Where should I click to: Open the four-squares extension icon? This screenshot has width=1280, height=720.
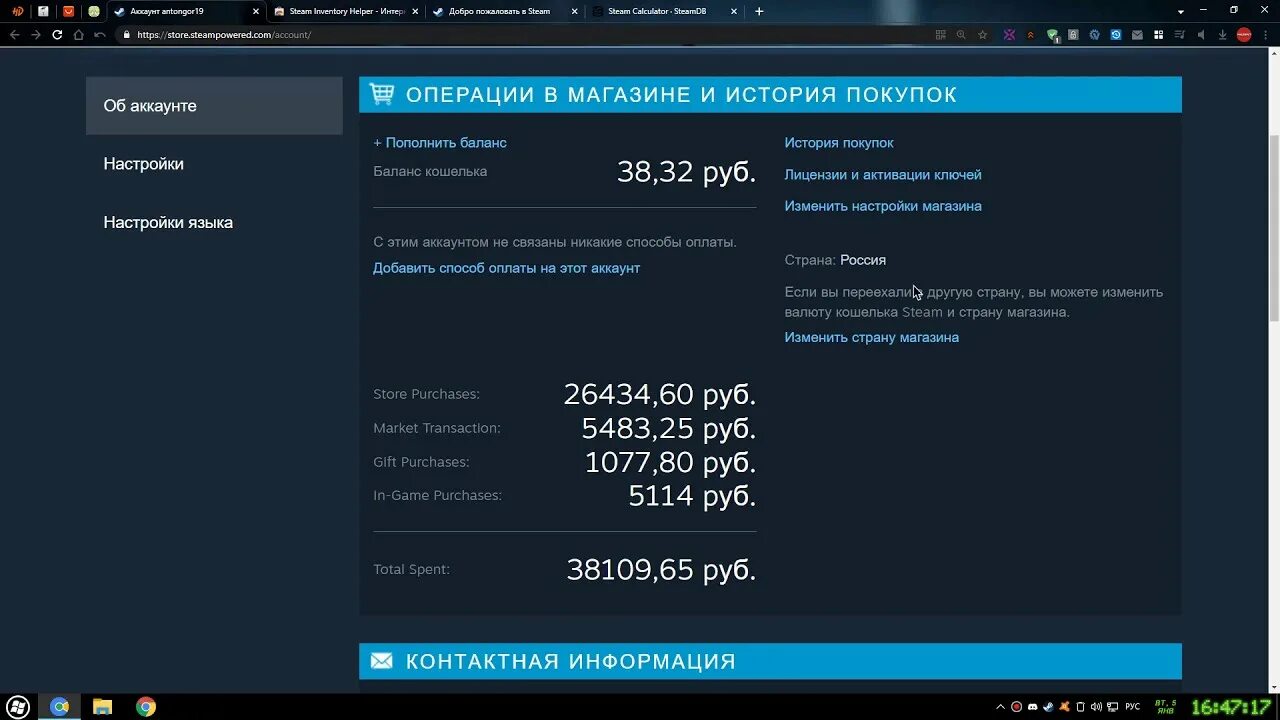point(1158,34)
